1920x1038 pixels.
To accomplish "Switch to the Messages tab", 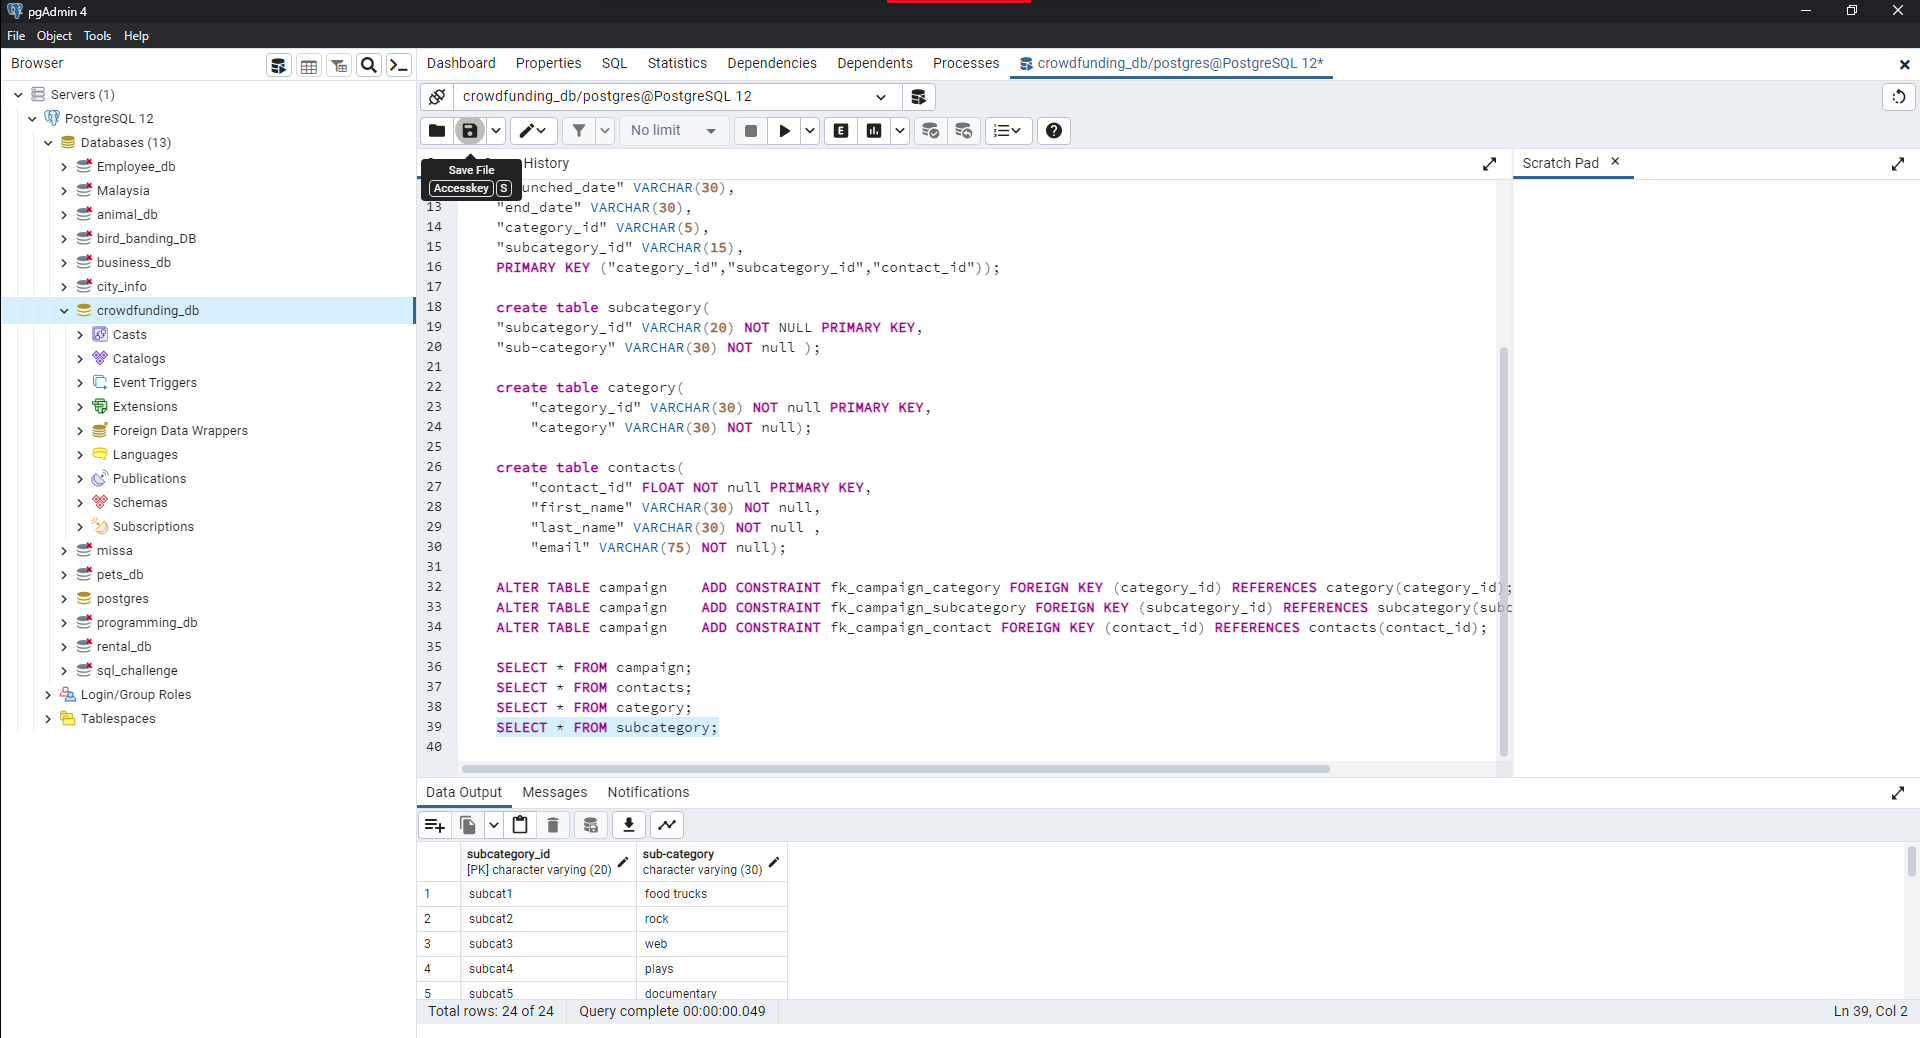I will click(x=554, y=792).
